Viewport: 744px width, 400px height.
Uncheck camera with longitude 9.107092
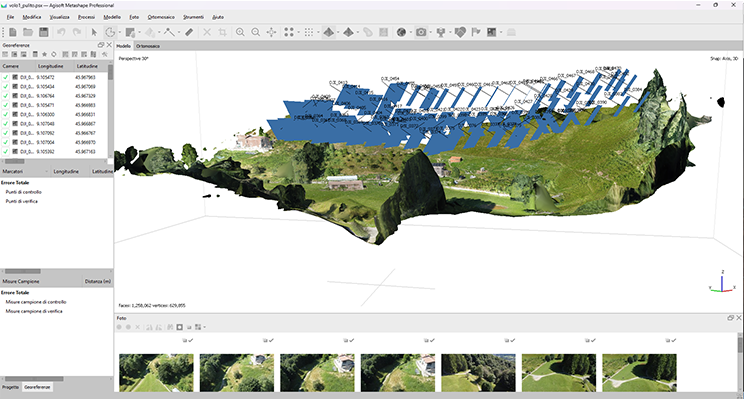tap(6, 133)
